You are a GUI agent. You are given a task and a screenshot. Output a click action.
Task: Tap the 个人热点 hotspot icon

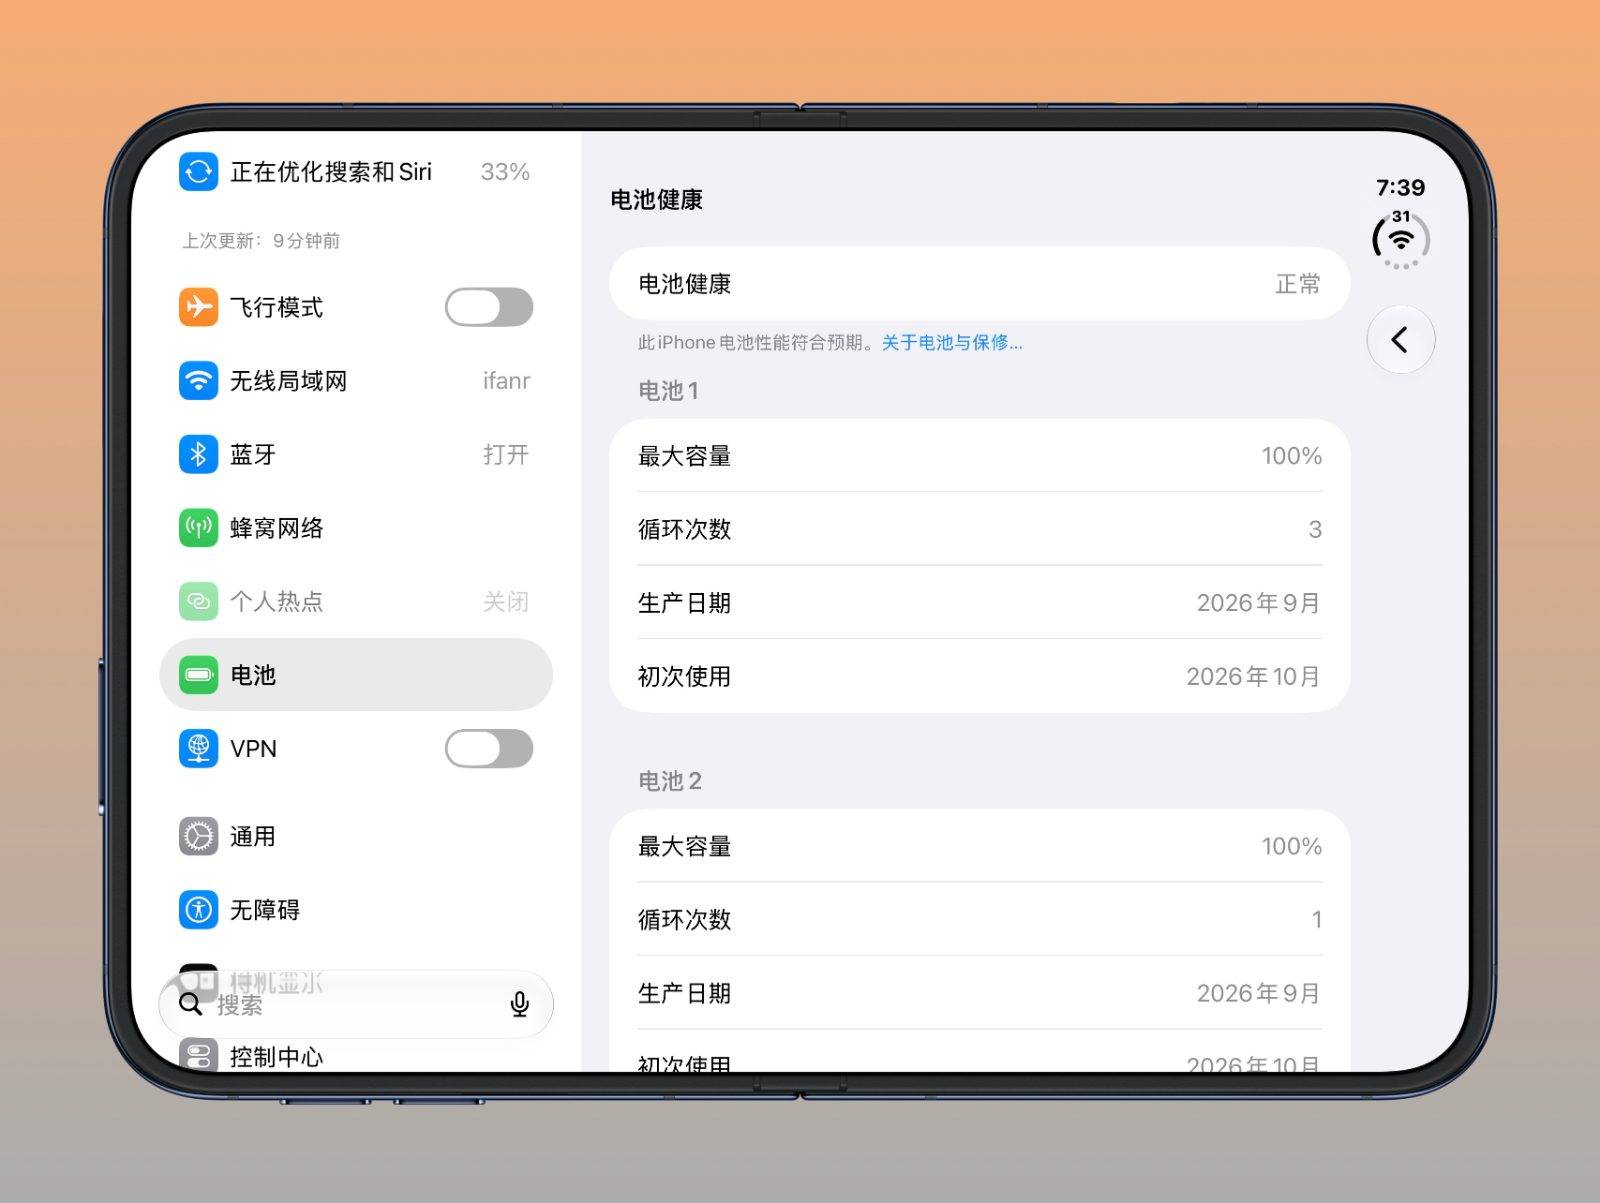pos(198,601)
